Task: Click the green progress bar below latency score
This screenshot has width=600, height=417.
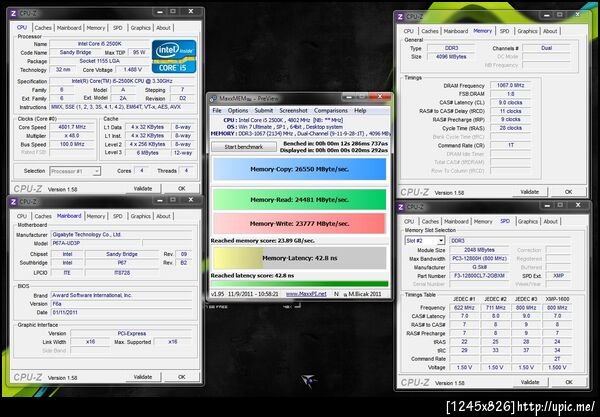Action: click(x=299, y=284)
